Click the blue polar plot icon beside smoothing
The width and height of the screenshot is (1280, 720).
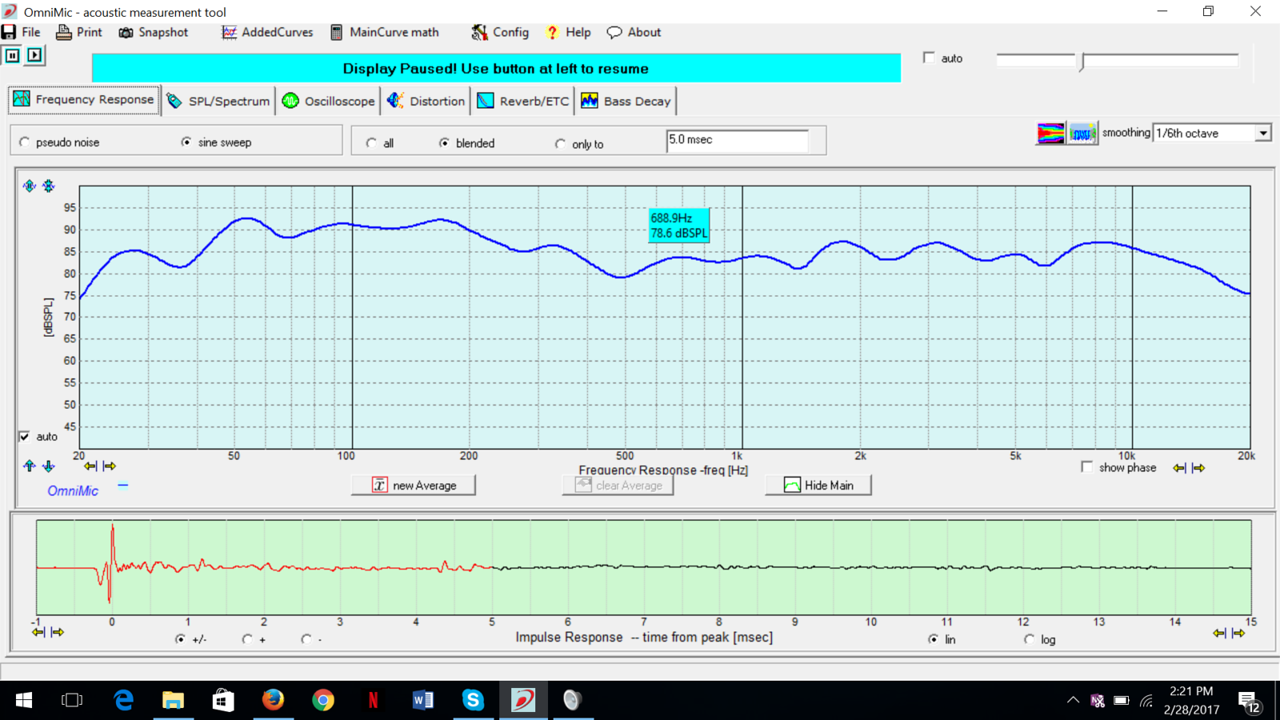pyautogui.click(x=1082, y=133)
